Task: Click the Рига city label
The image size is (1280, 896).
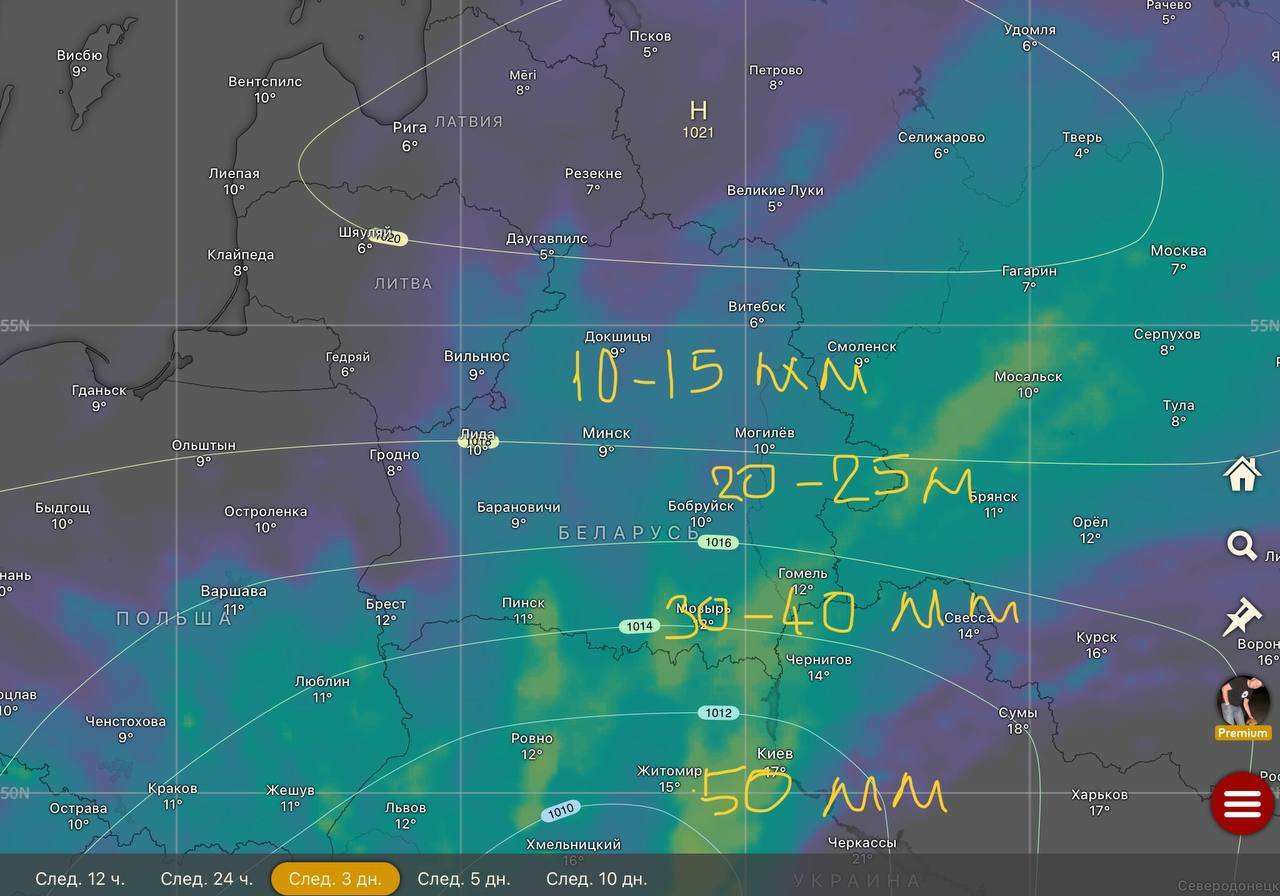Action: (410, 127)
